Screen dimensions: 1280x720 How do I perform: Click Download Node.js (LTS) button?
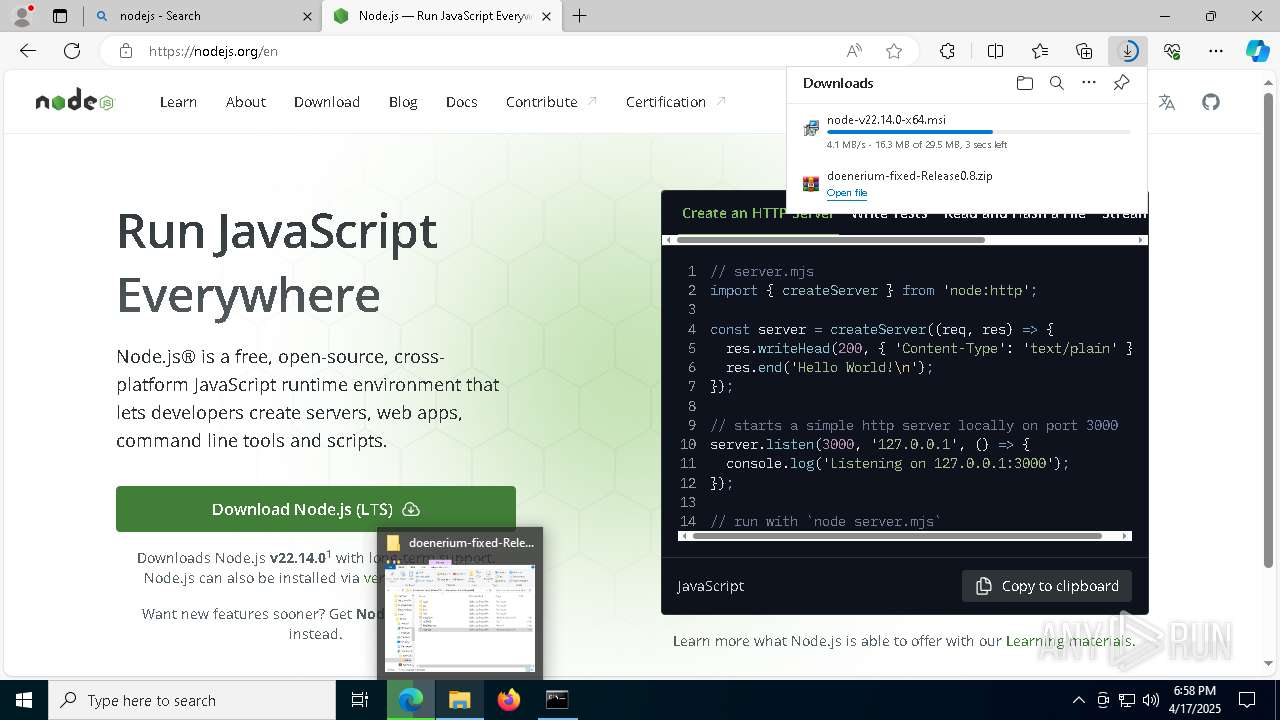316,509
